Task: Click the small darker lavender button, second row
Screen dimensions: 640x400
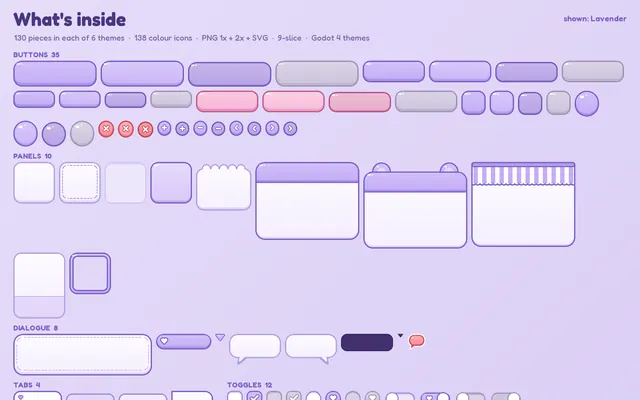Action: click(x=125, y=100)
